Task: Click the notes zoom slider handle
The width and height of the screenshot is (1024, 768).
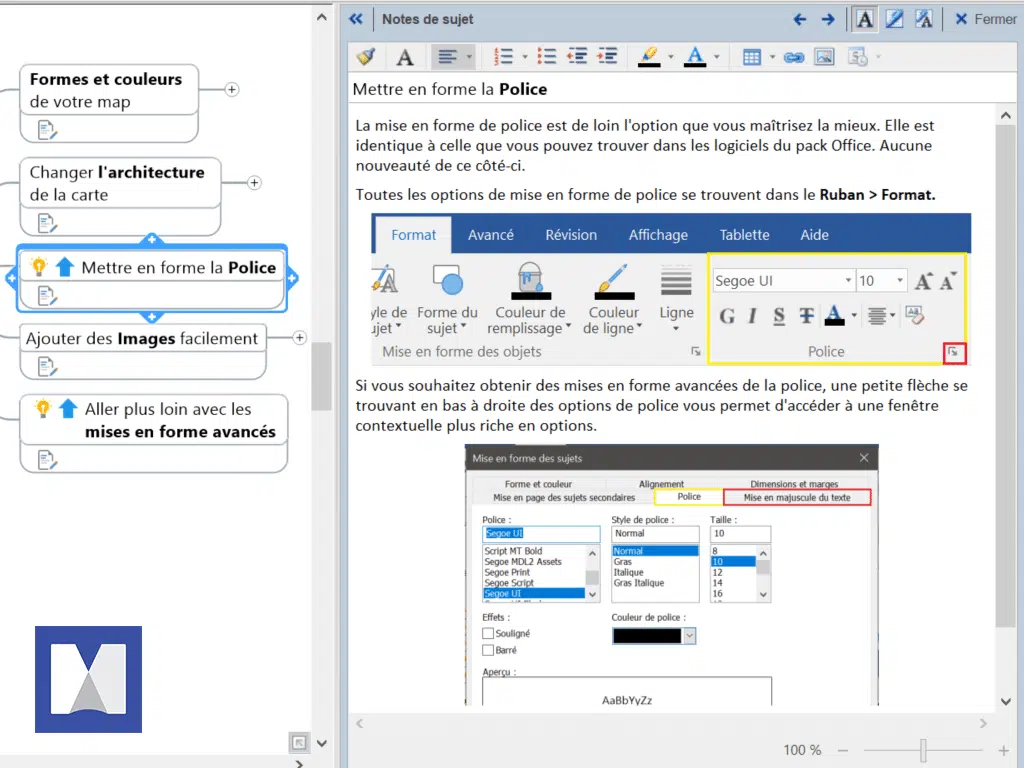Action: point(923,750)
